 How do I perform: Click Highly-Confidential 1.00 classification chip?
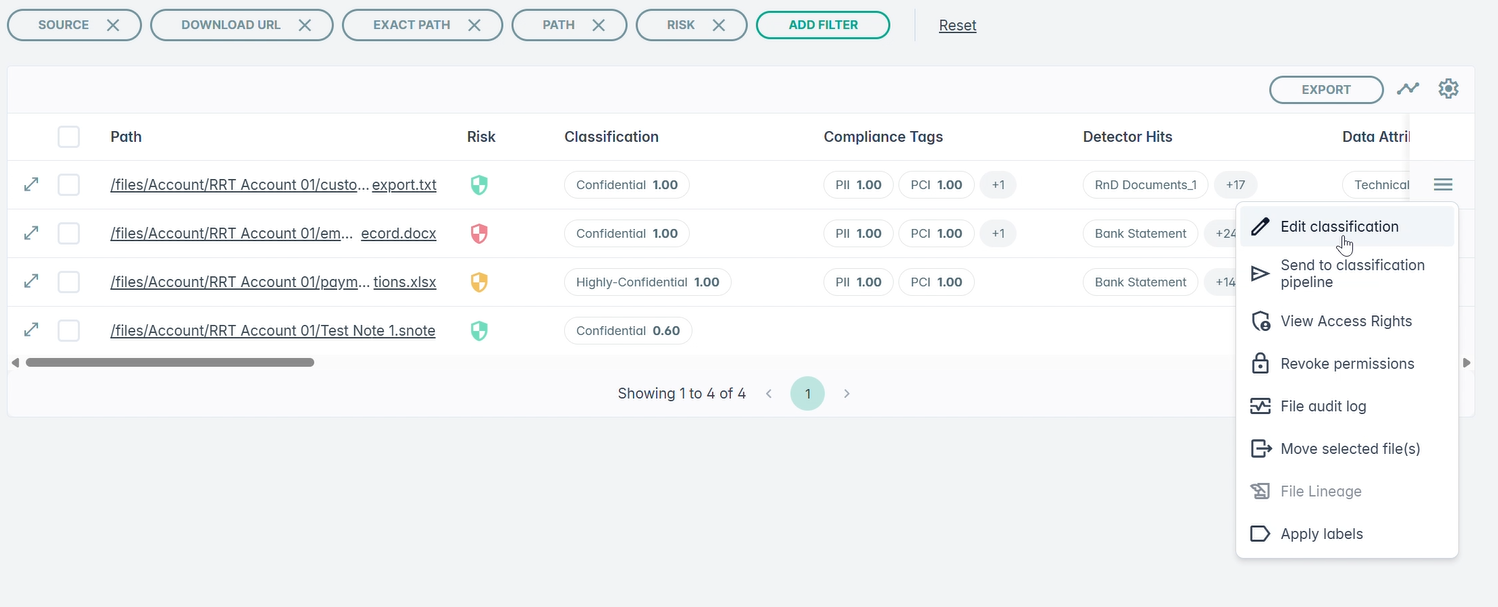[648, 282]
